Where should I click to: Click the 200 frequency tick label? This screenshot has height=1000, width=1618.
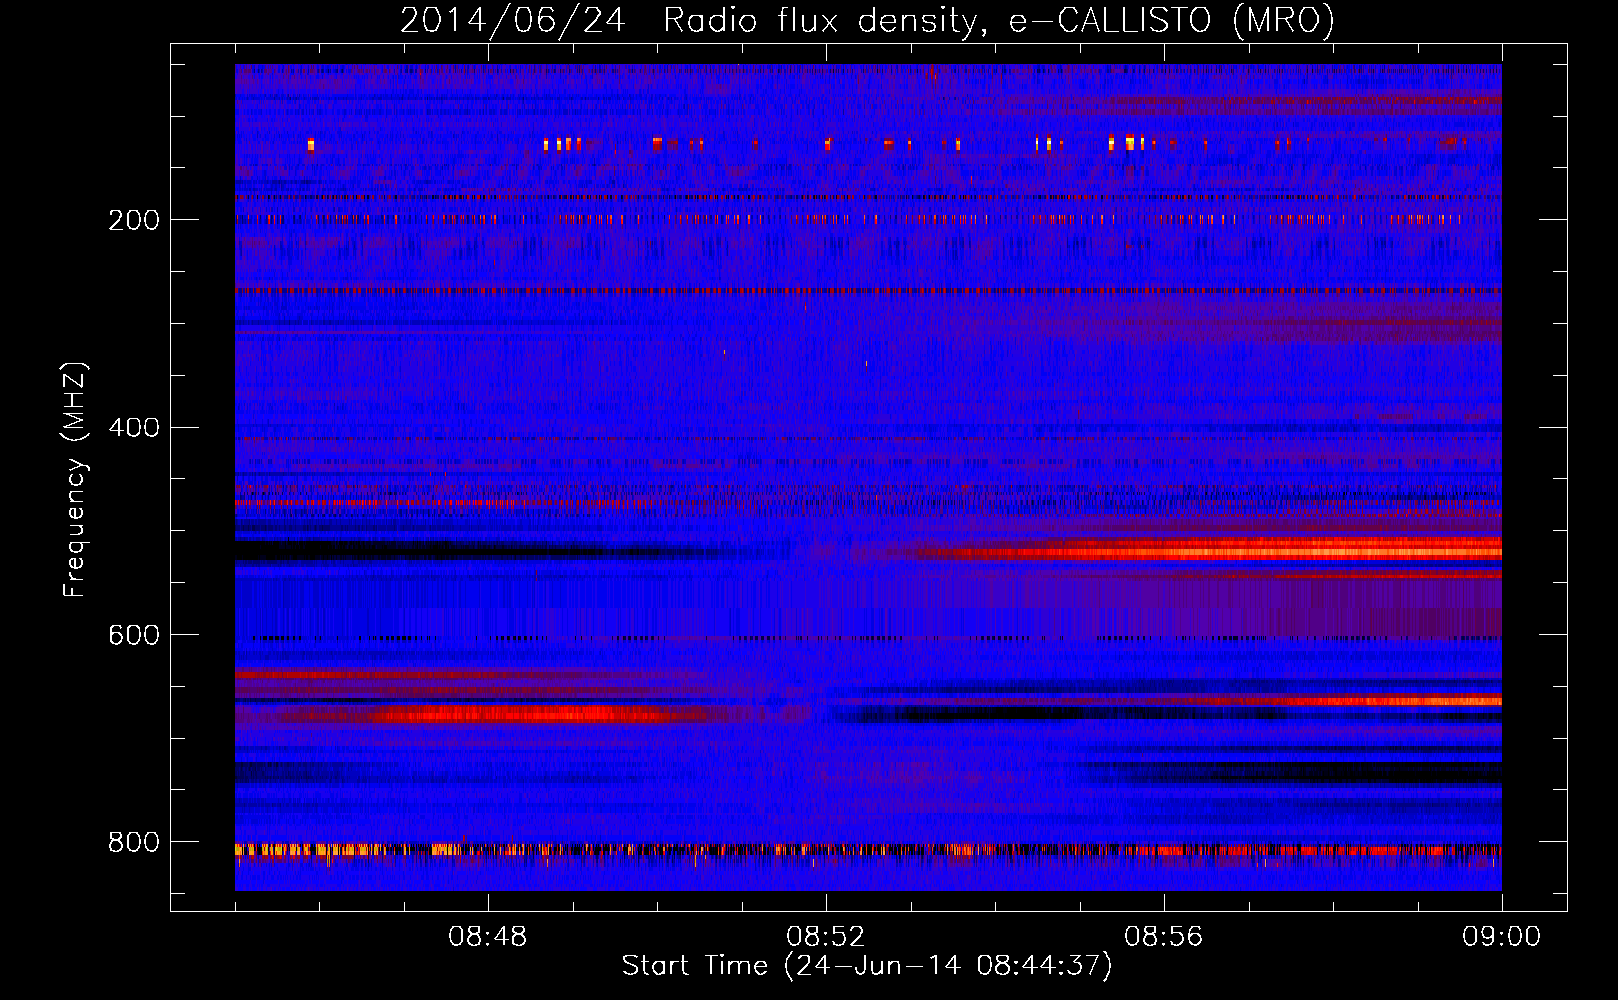point(134,220)
